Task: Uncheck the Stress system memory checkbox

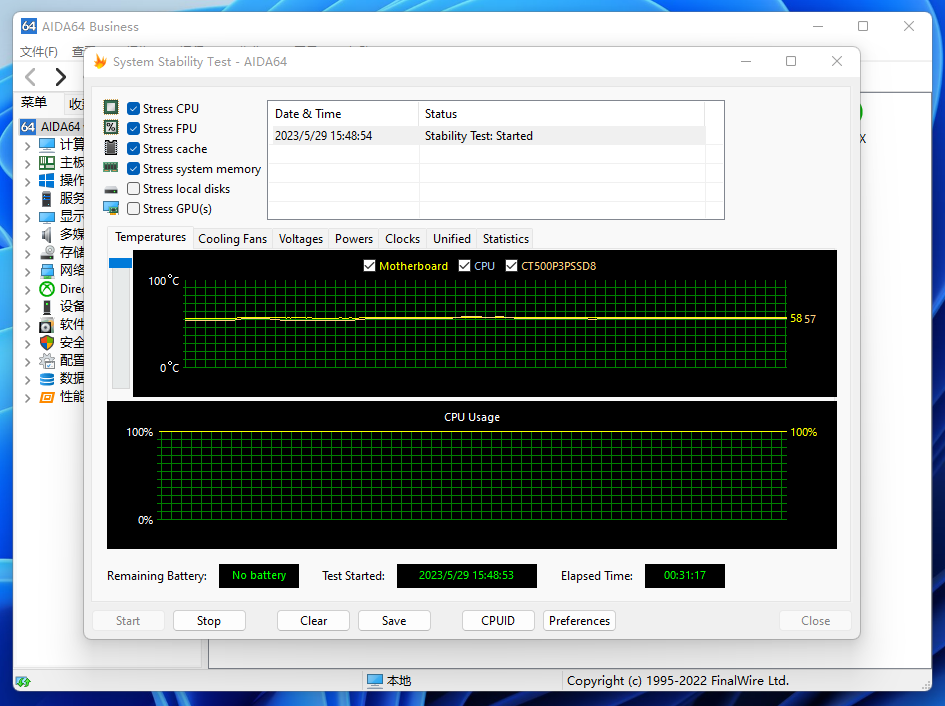Action: pos(134,168)
